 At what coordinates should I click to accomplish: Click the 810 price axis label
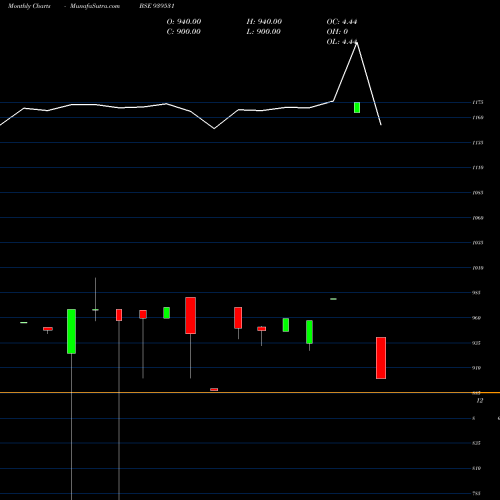477,468
